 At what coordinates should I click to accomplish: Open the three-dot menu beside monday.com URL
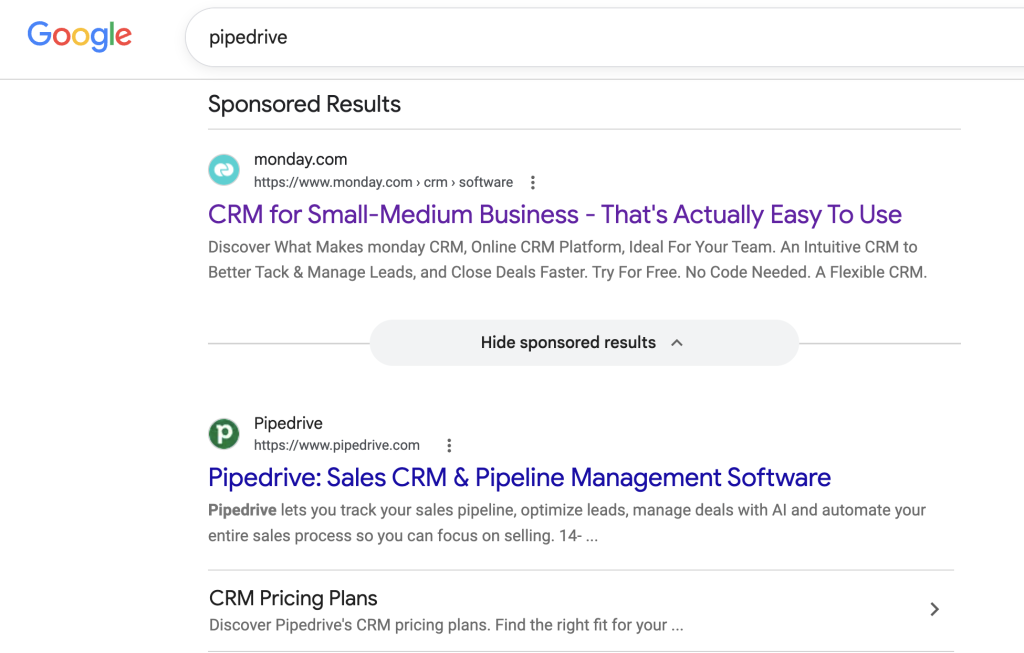[533, 182]
